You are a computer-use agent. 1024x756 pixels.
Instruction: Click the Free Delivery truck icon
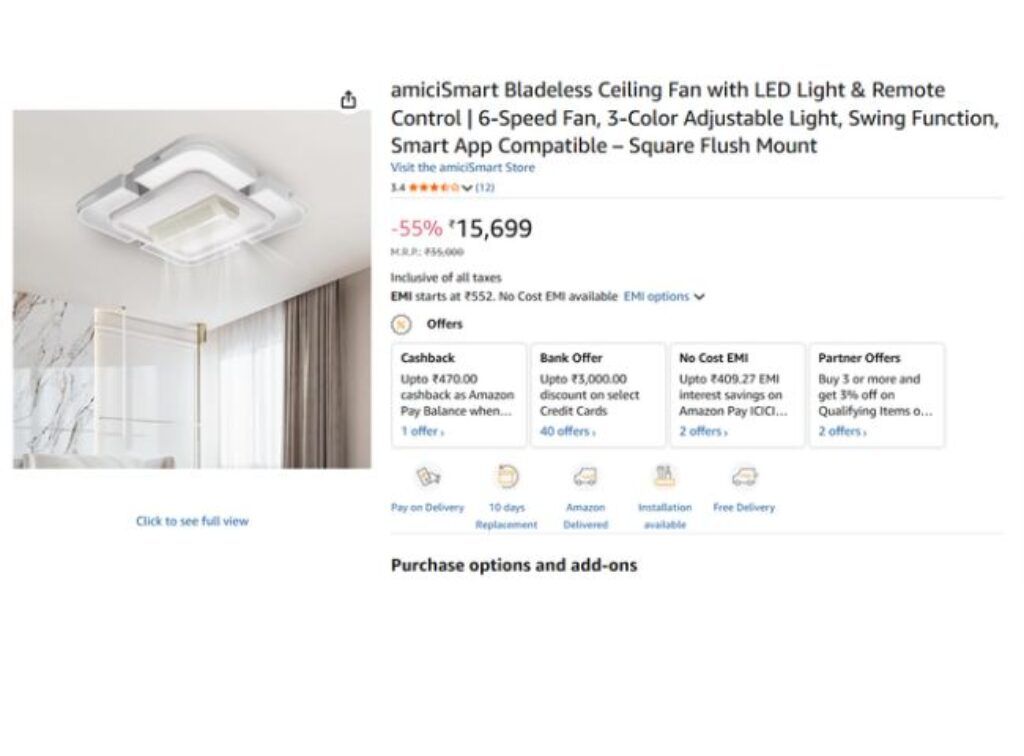(x=744, y=477)
